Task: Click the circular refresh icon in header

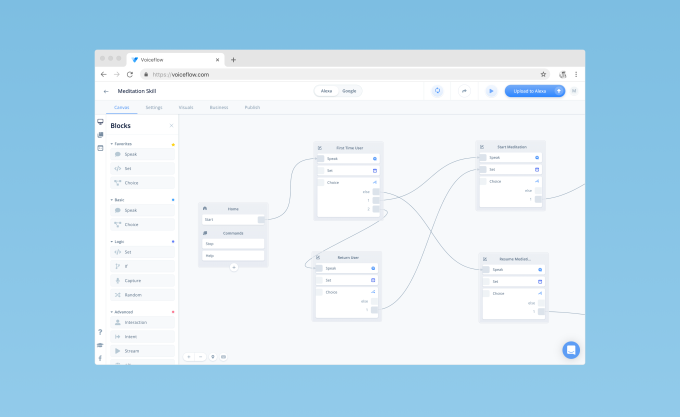Action: [437, 91]
